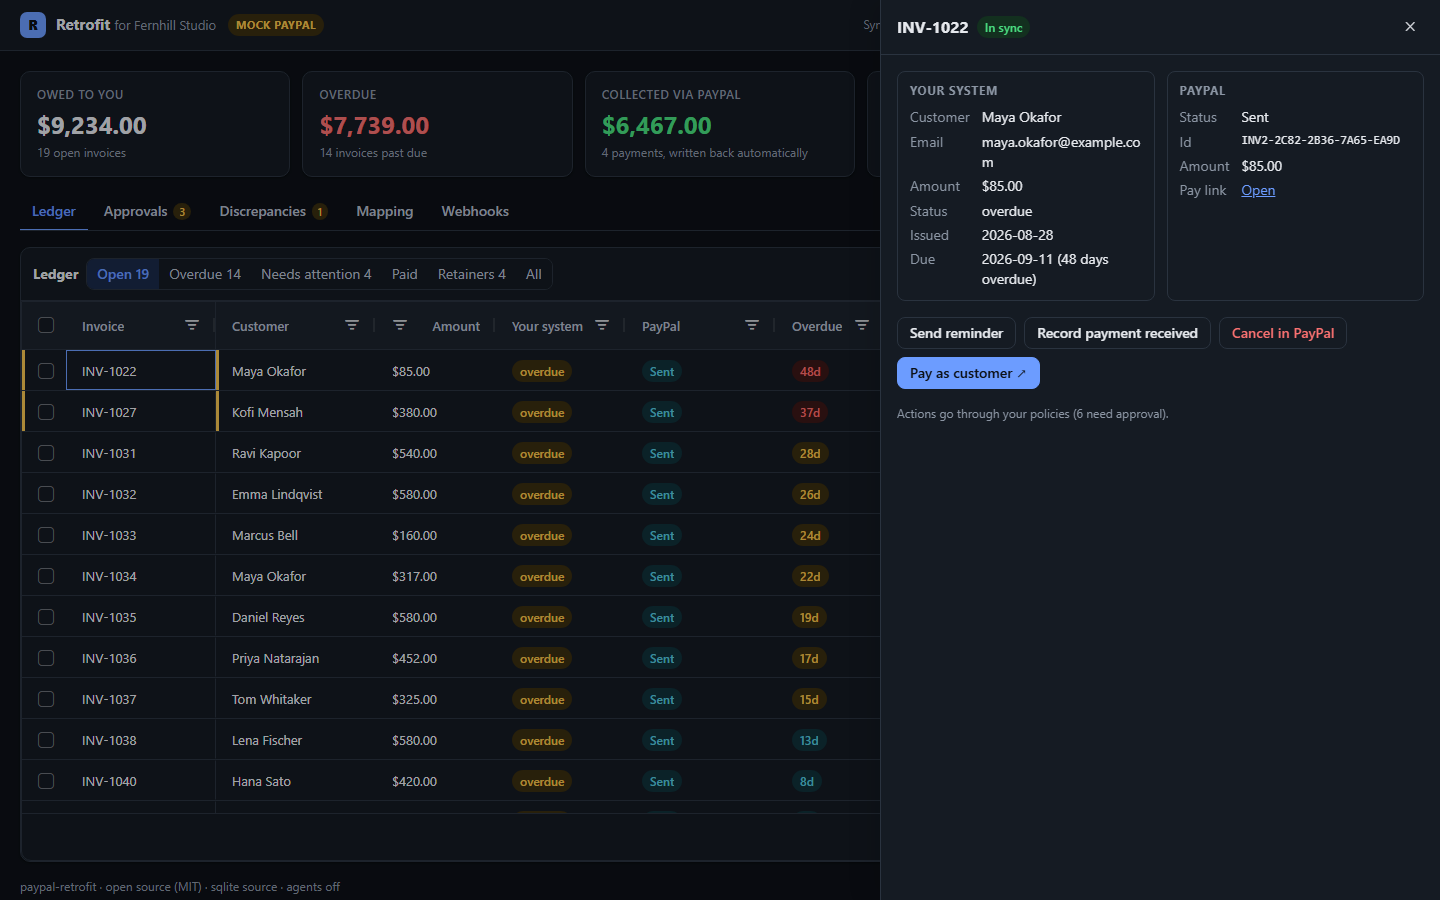Open the PayPal pay link
Screen dimensions: 1440x900
point(1258,190)
